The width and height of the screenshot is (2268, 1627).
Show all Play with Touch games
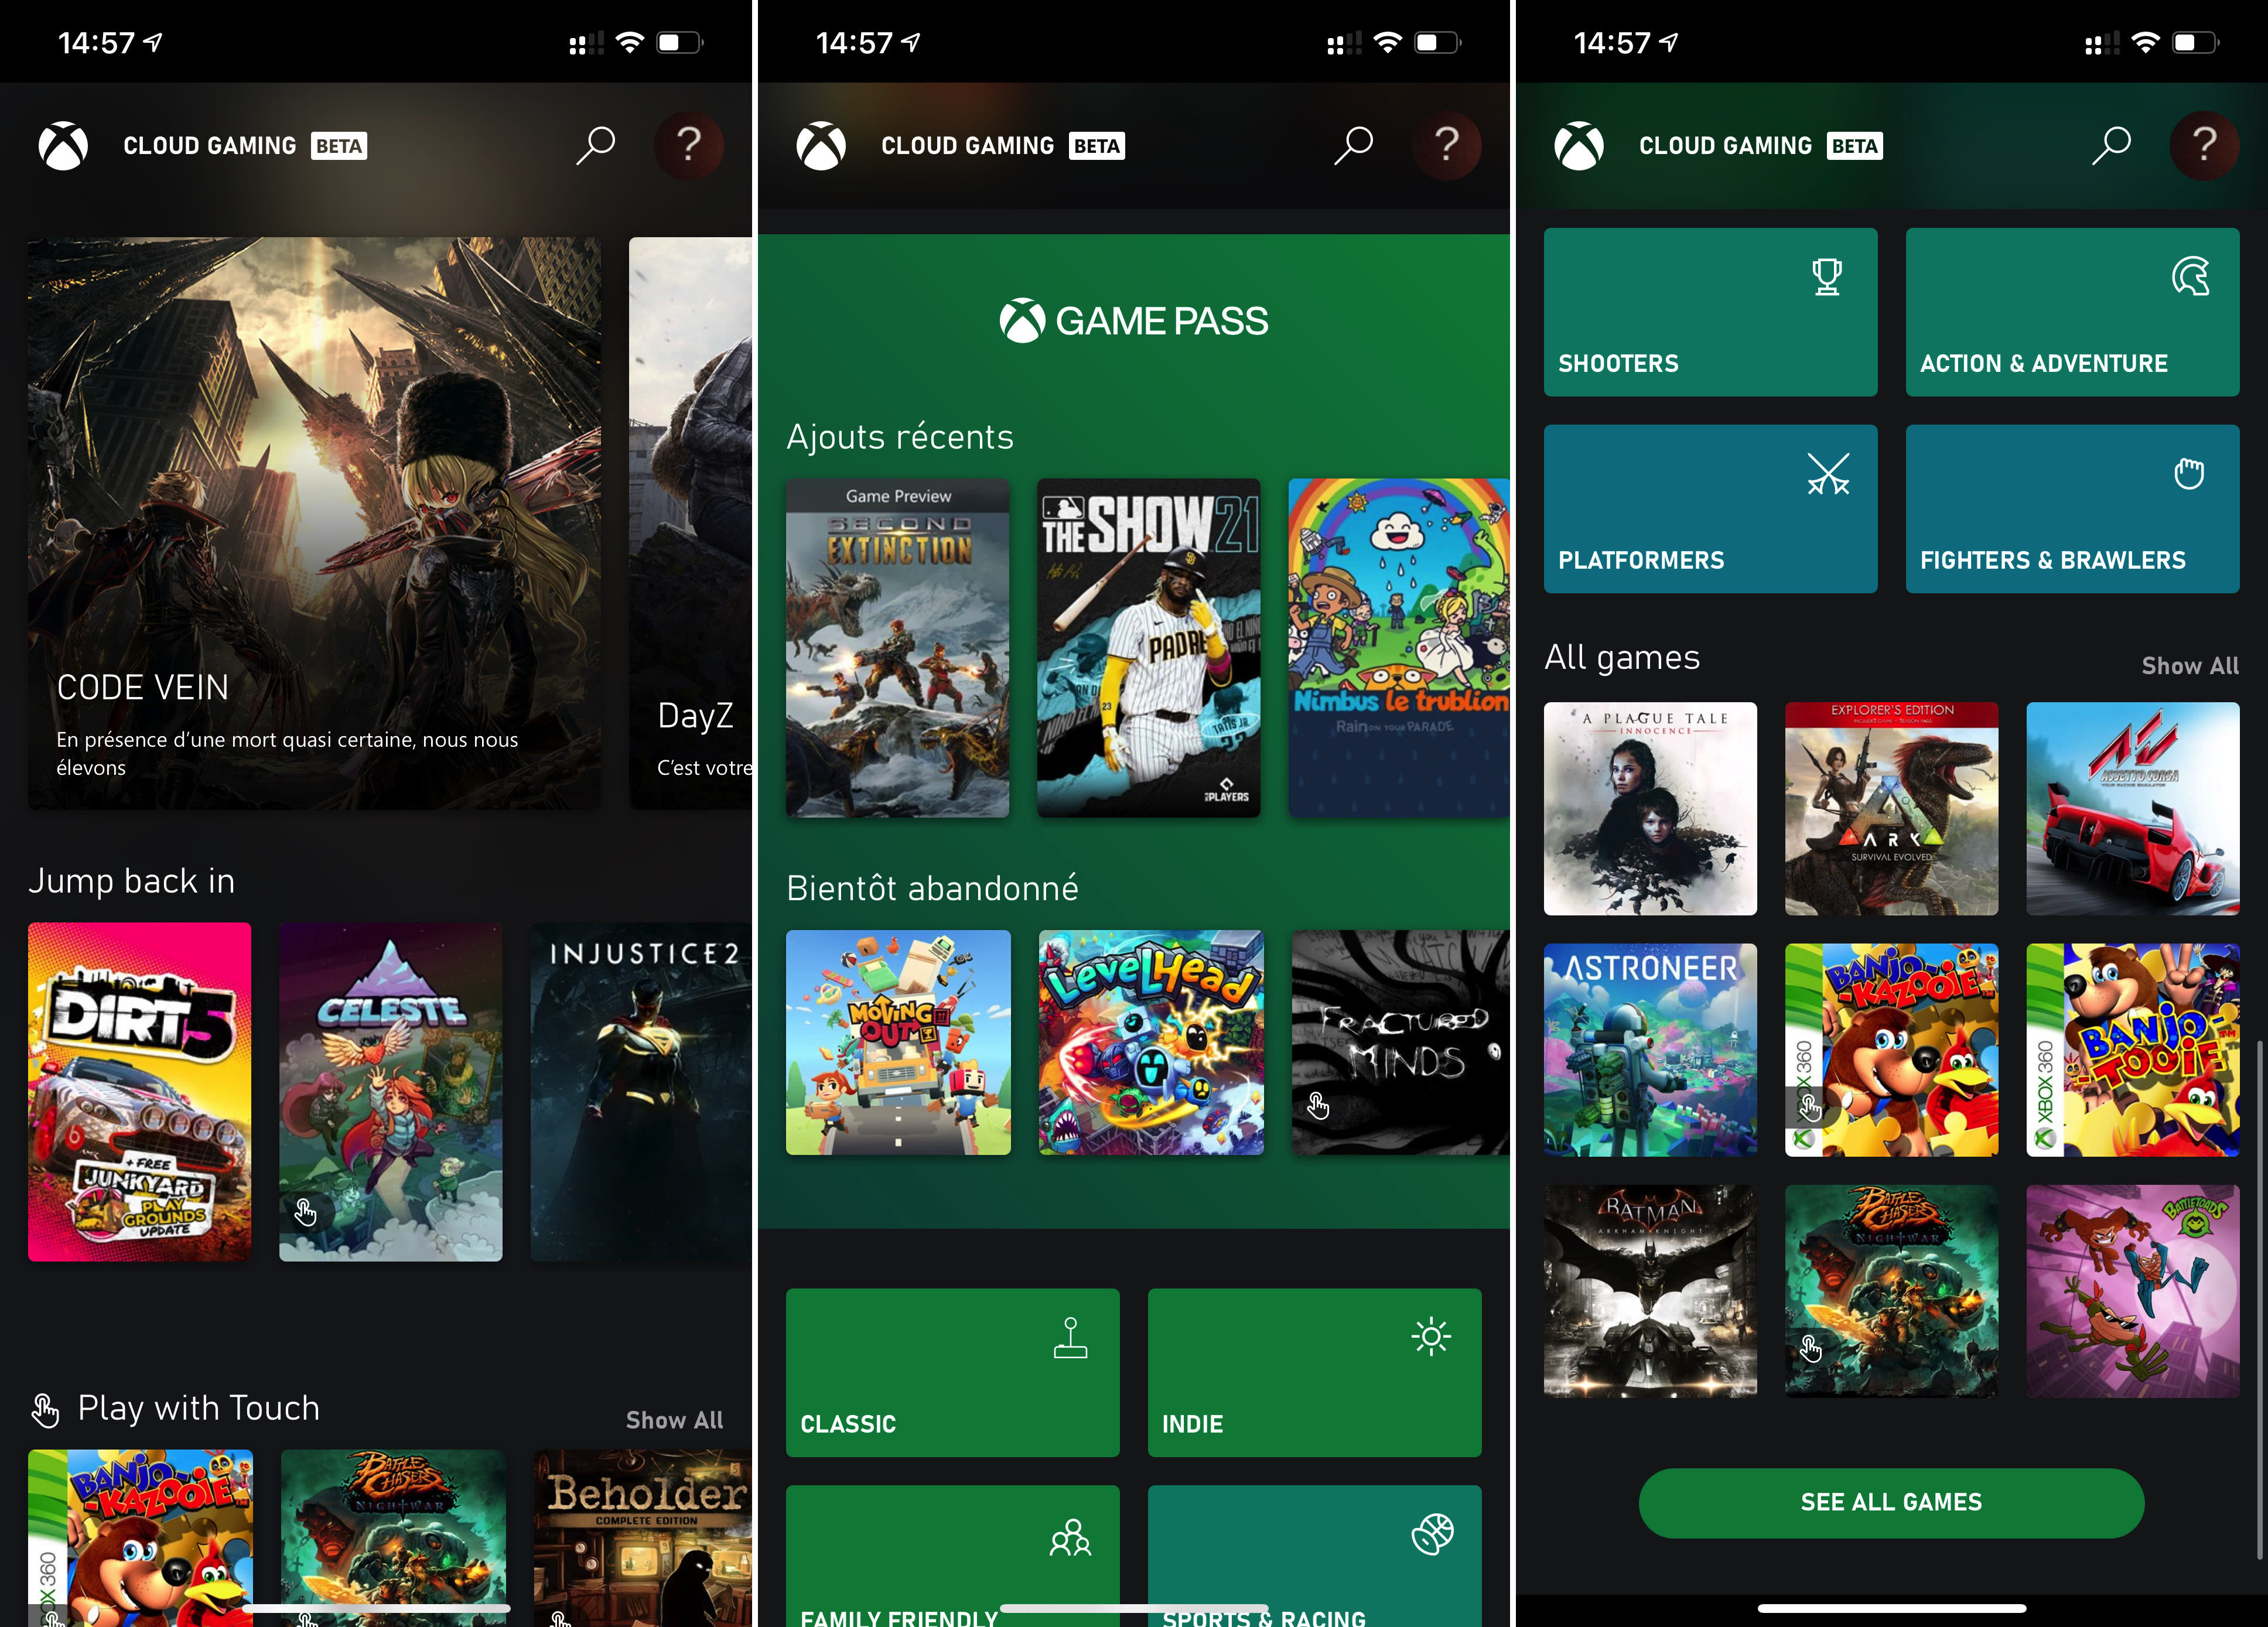tap(674, 1420)
